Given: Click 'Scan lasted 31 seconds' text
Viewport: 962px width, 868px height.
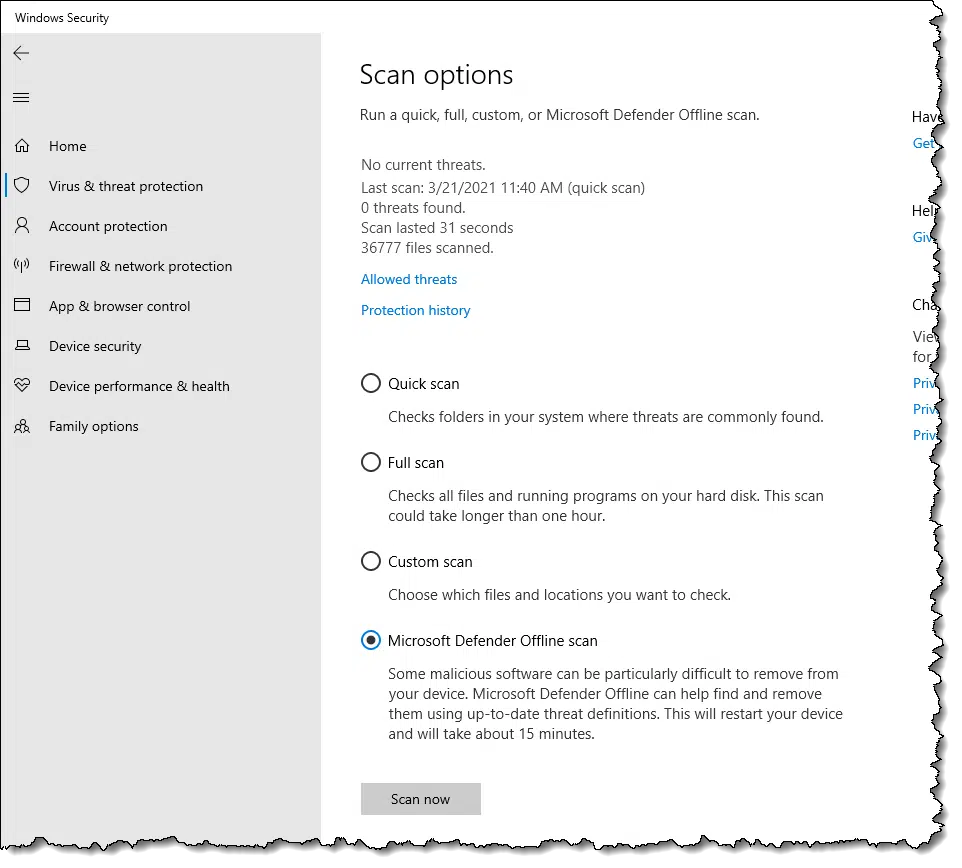Looking at the screenshot, I should coord(437,228).
